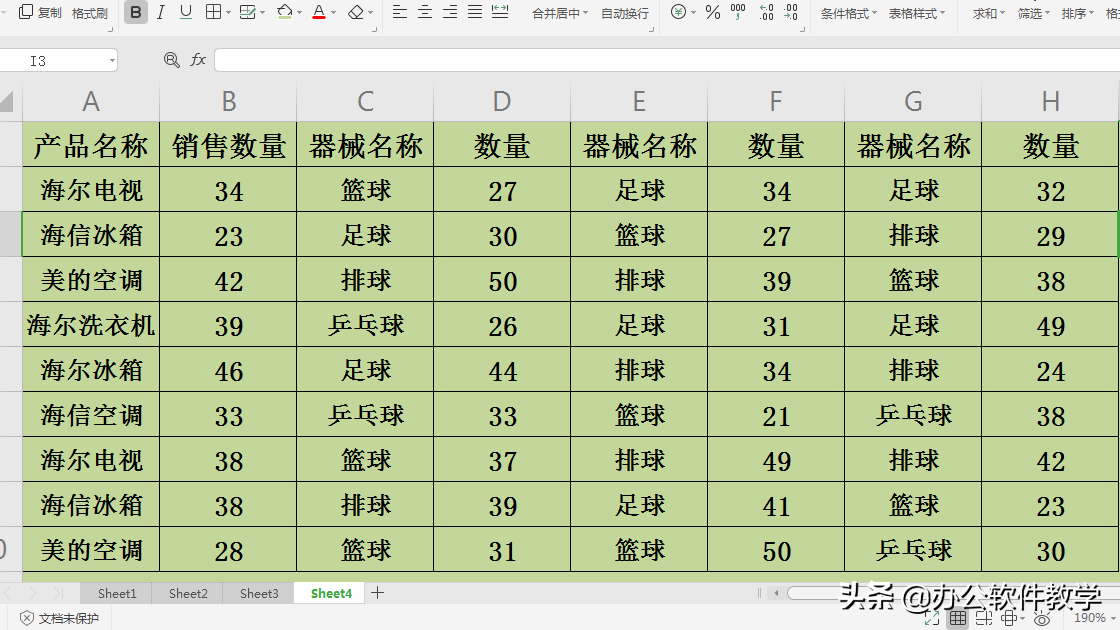Open Name Box dropdown arrow
1120x630 pixels.
112,61
